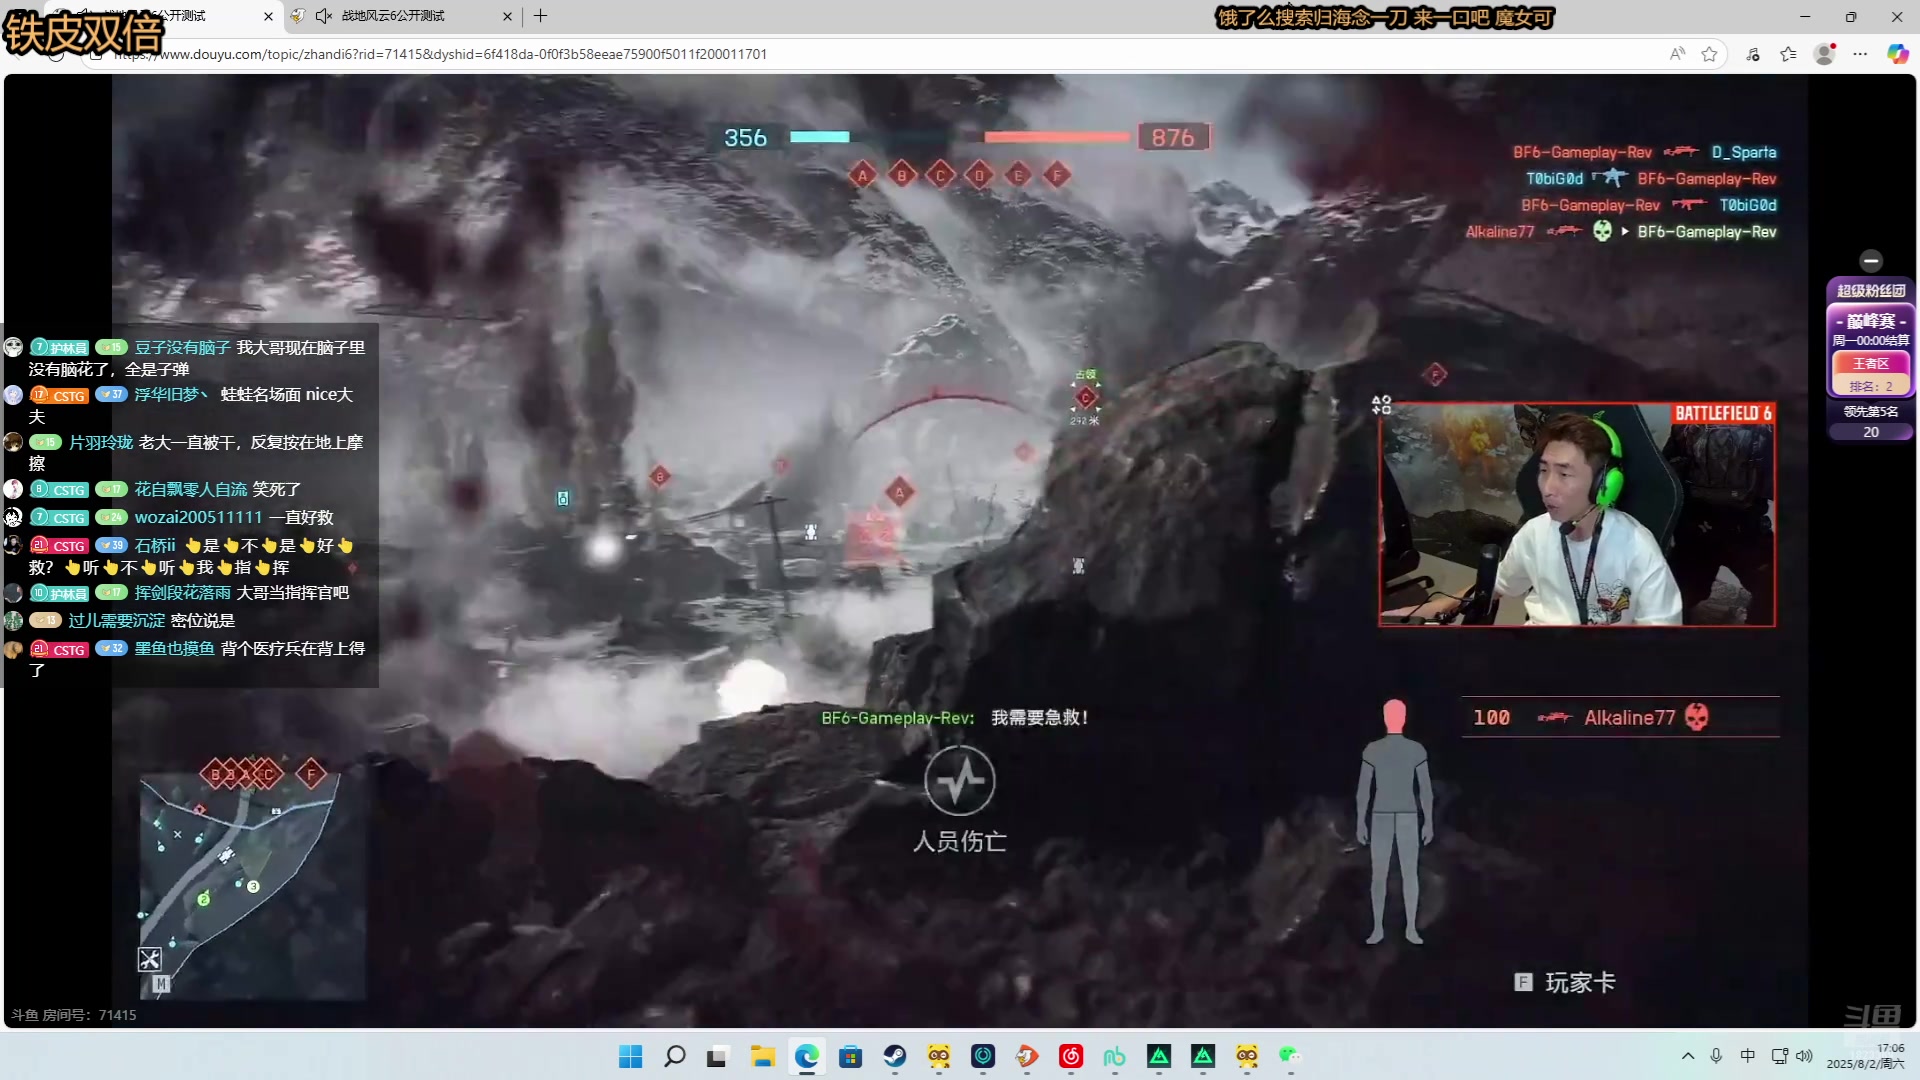Select the 王者区 badge
The width and height of the screenshot is (1920, 1080).
pyautogui.click(x=1871, y=364)
